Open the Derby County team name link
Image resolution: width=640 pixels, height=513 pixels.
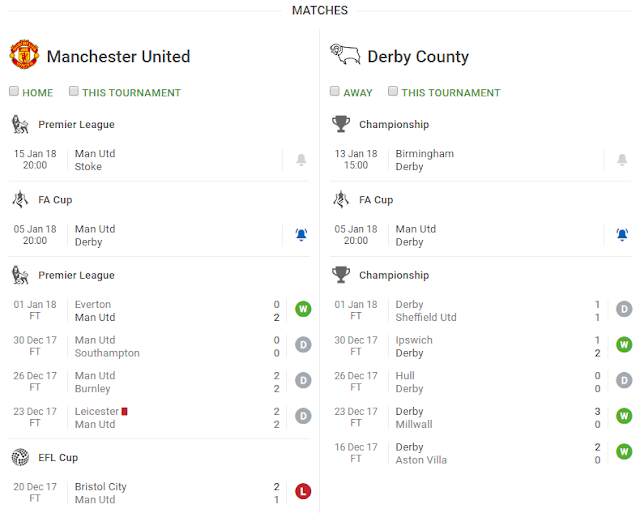pos(418,56)
